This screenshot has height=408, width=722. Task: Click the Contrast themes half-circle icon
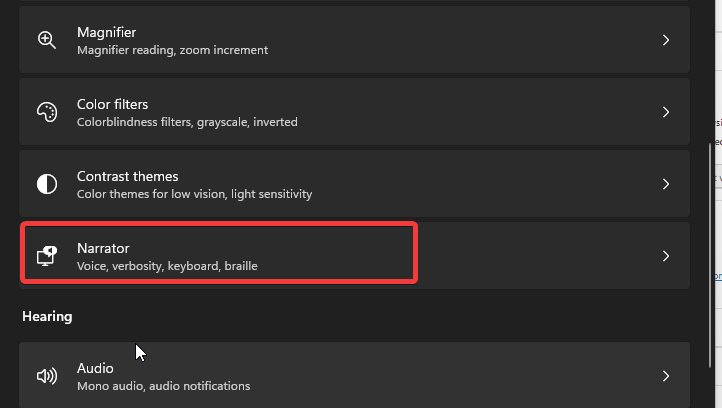pyautogui.click(x=47, y=184)
